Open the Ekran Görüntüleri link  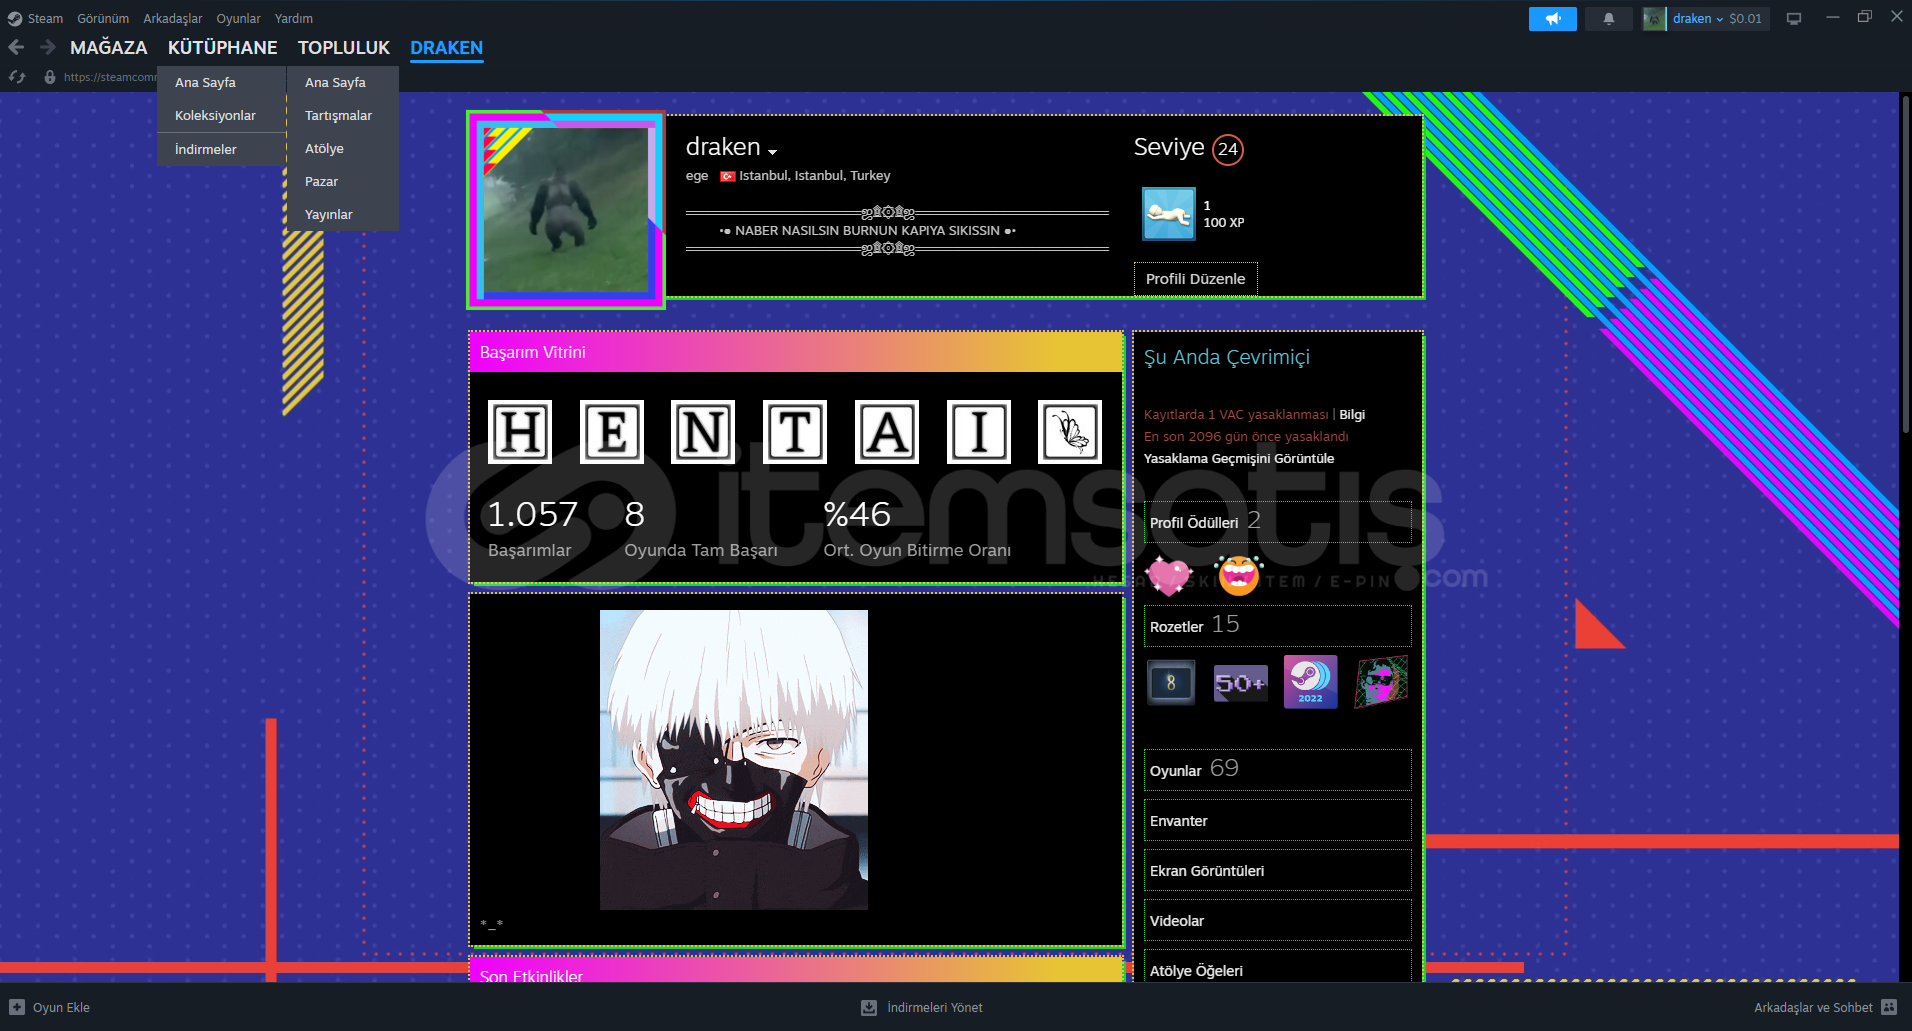coord(1277,870)
